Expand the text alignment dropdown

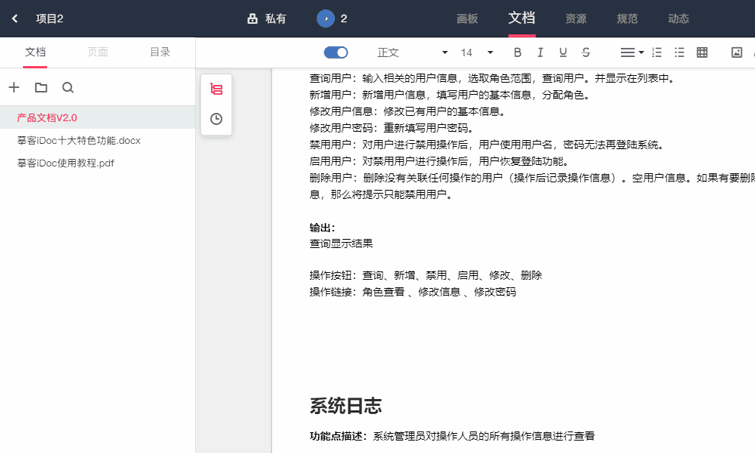click(x=631, y=52)
